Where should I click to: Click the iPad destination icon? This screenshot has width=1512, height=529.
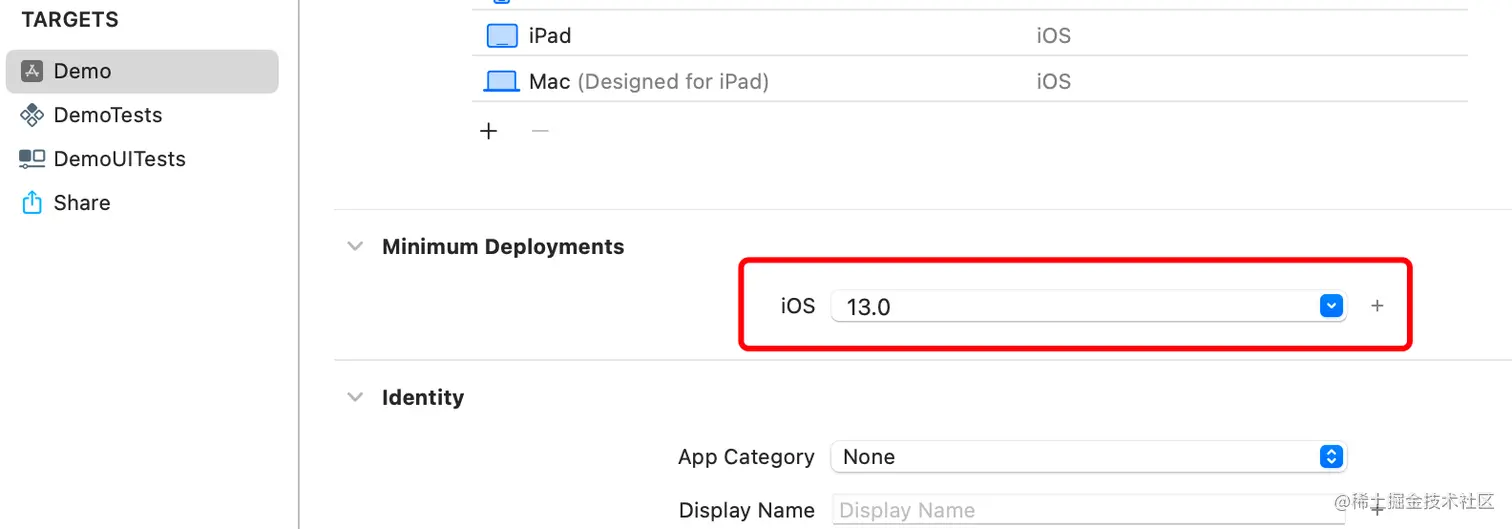pyautogui.click(x=500, y=36)
